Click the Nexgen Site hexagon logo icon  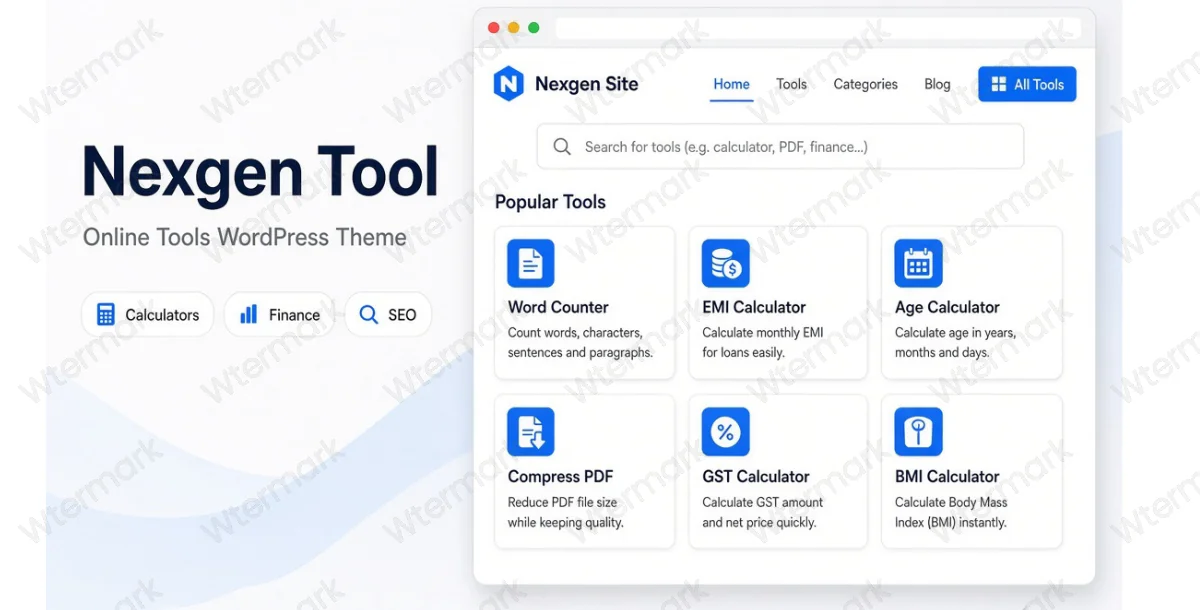coord(508,84)
